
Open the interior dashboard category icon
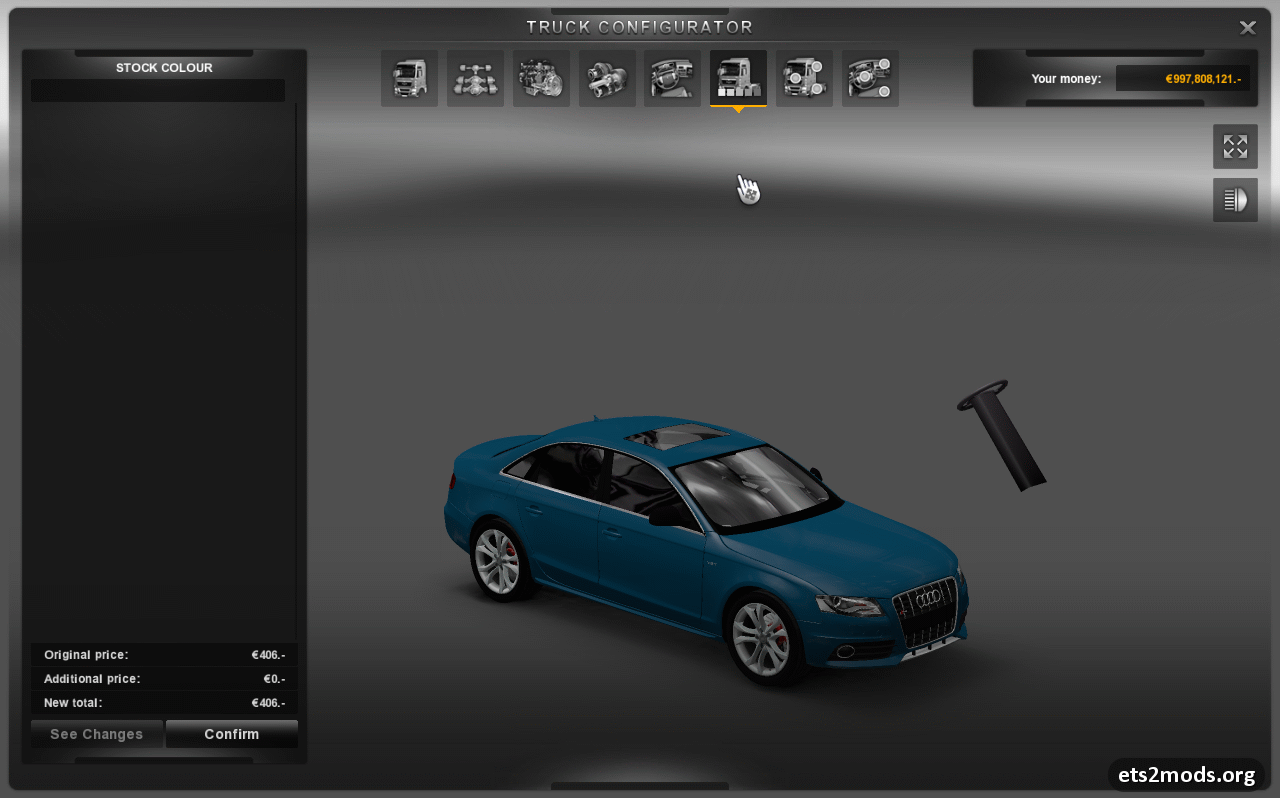point(672,78)
